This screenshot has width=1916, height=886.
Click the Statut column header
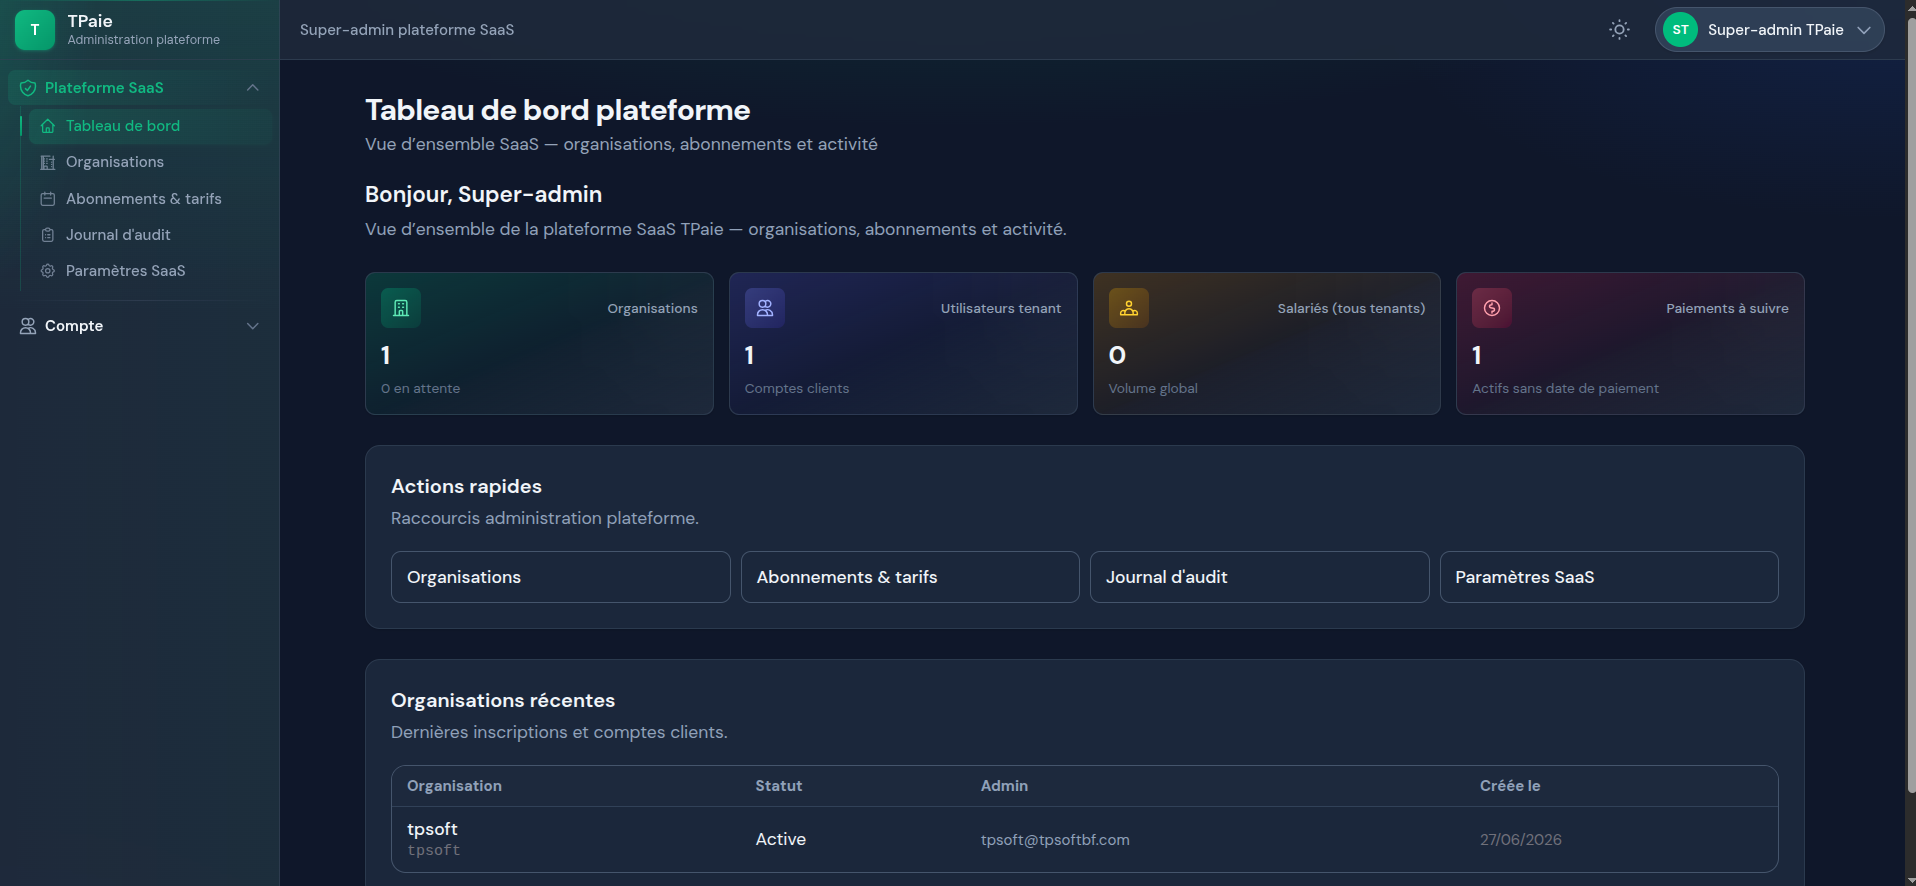[779, 786]
